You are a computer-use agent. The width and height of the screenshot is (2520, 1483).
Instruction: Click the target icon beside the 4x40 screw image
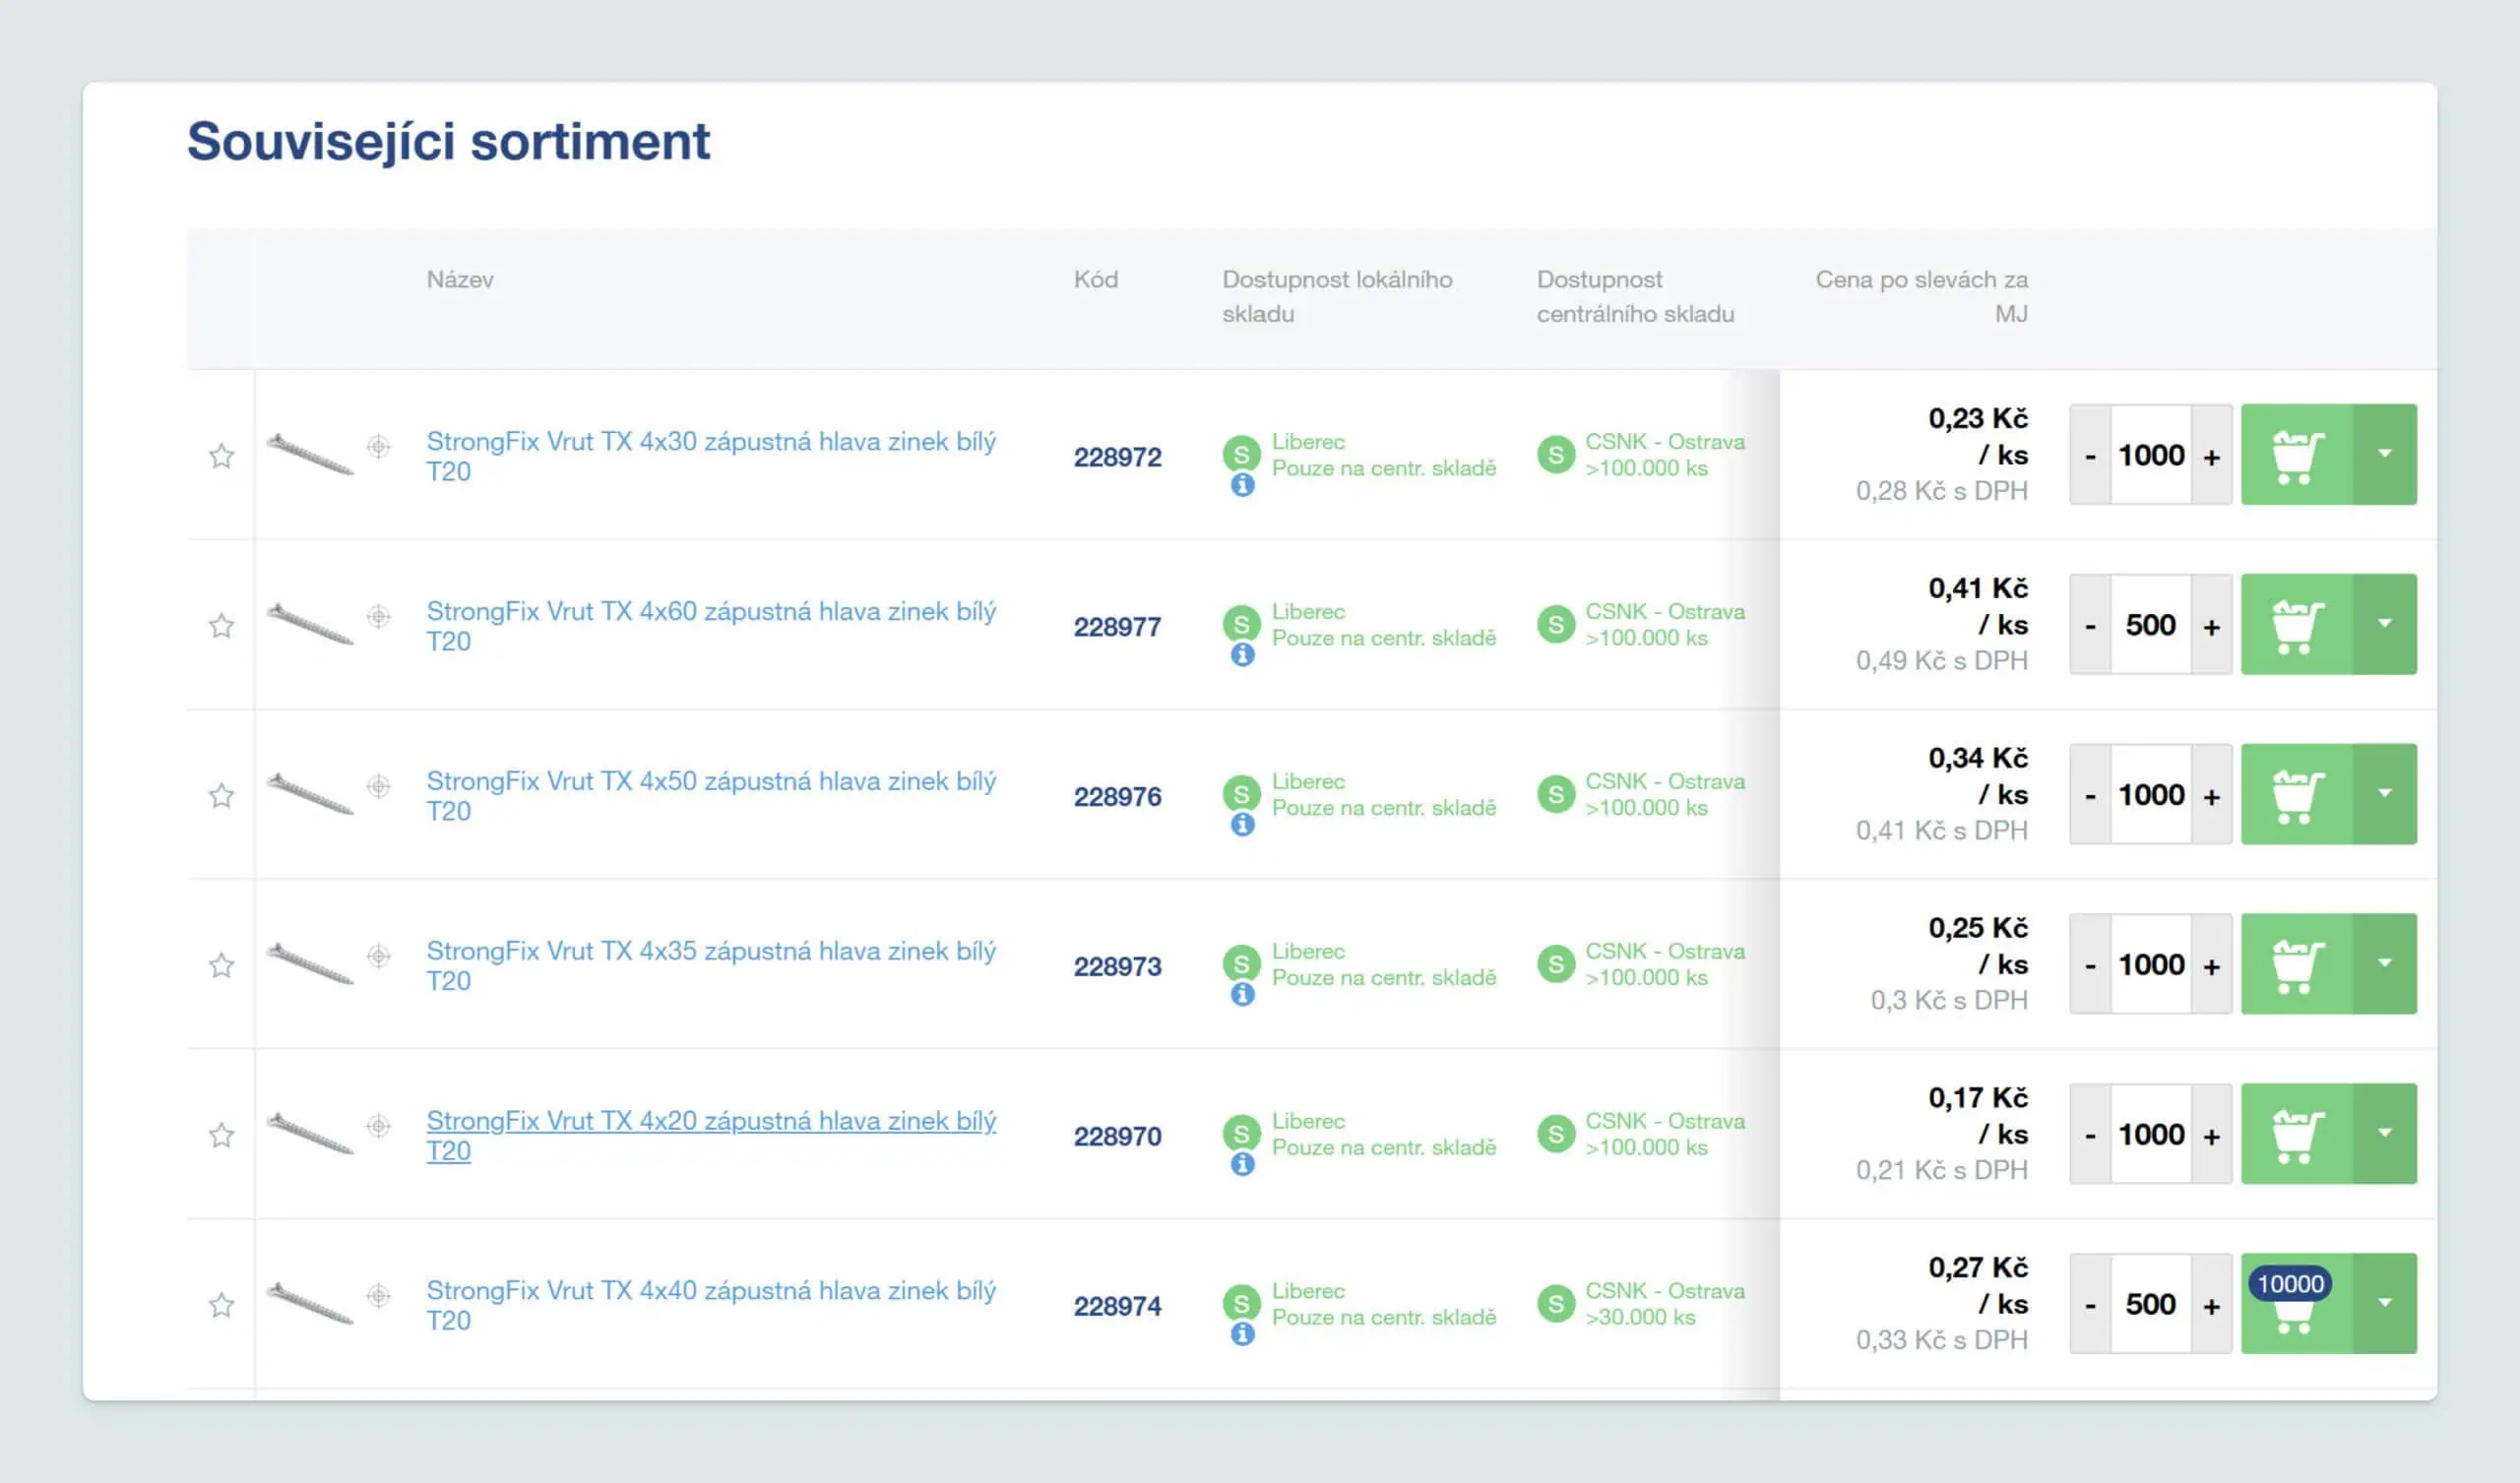click(x=378, y=1296)
